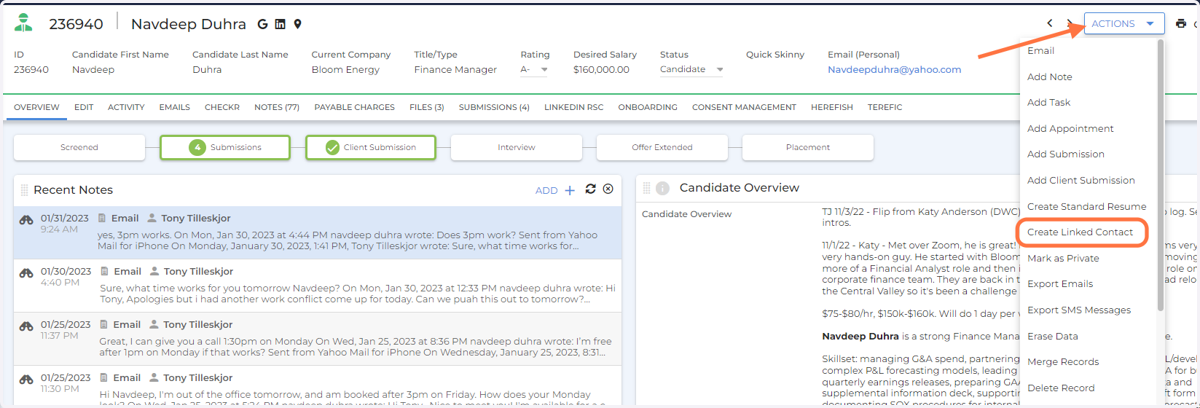Viewport: 1200px width, 408px height.
Task: Choose Create Standard Resume
Action: 1088,206
